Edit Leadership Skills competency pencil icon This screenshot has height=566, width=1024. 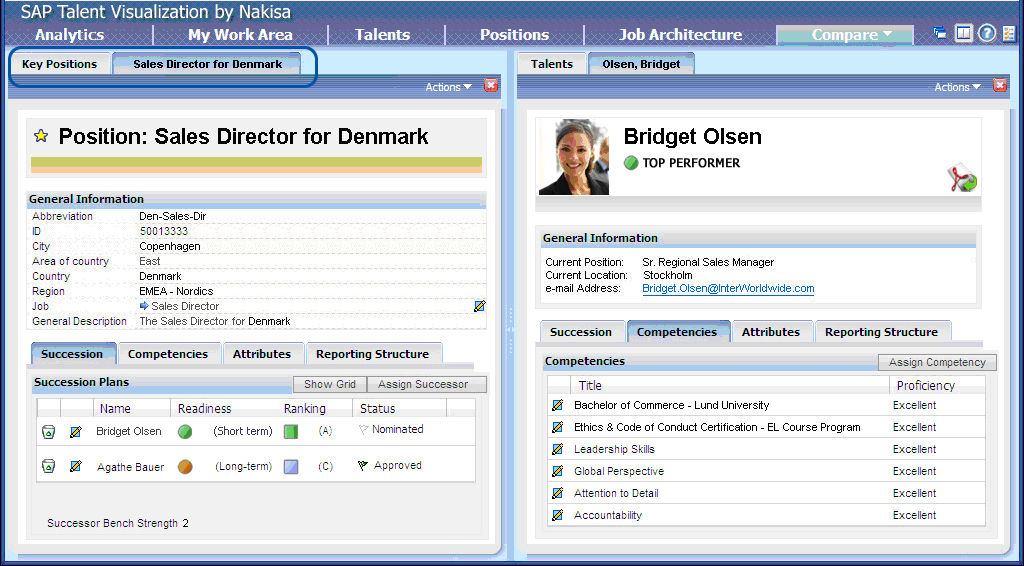pos(558,449)
